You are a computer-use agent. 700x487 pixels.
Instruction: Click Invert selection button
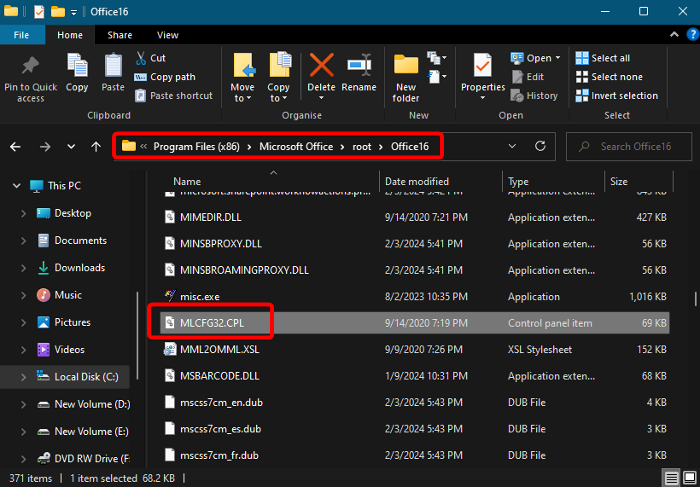point(617,96)
